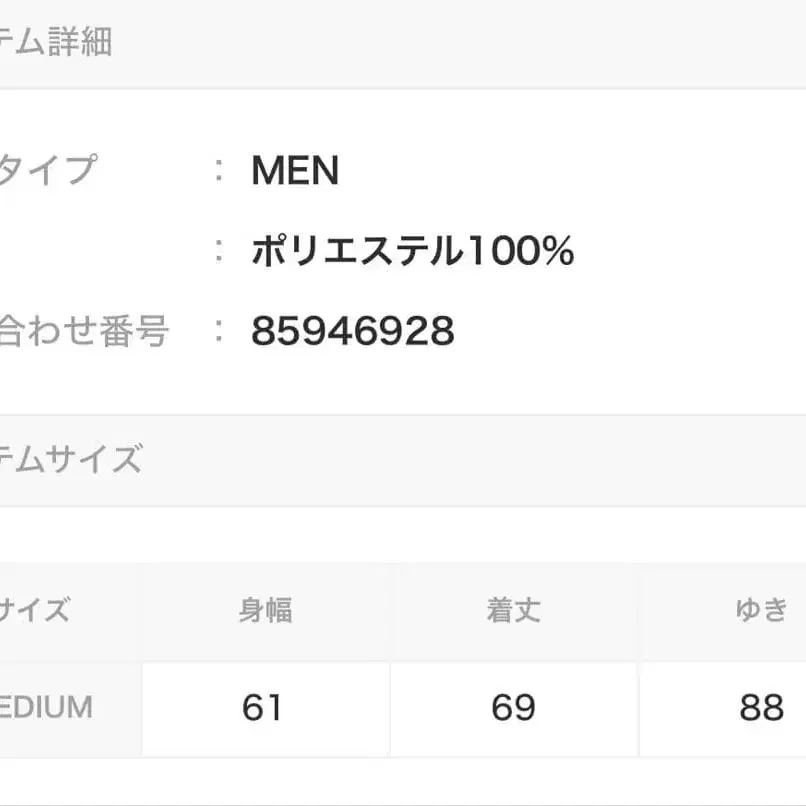Select the MEDIUM size row label
This screenshot has height=806, width=806.
[x=46, y=708]
